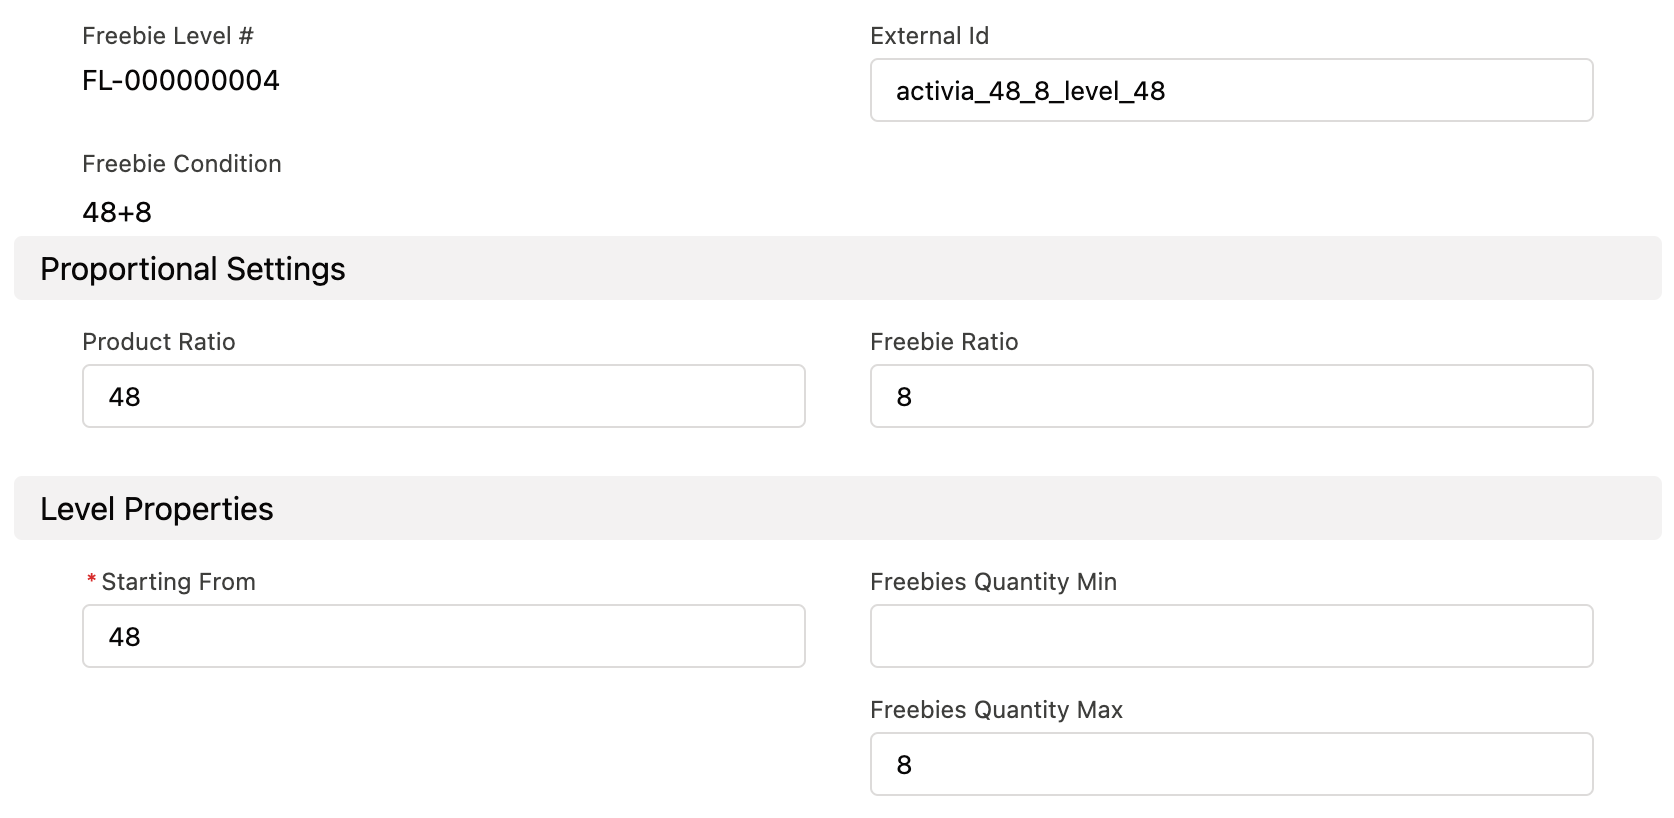This screenshot has height=818, width=1674.
Task: Click the Starting From input field
Action: (x=443, y=636)
